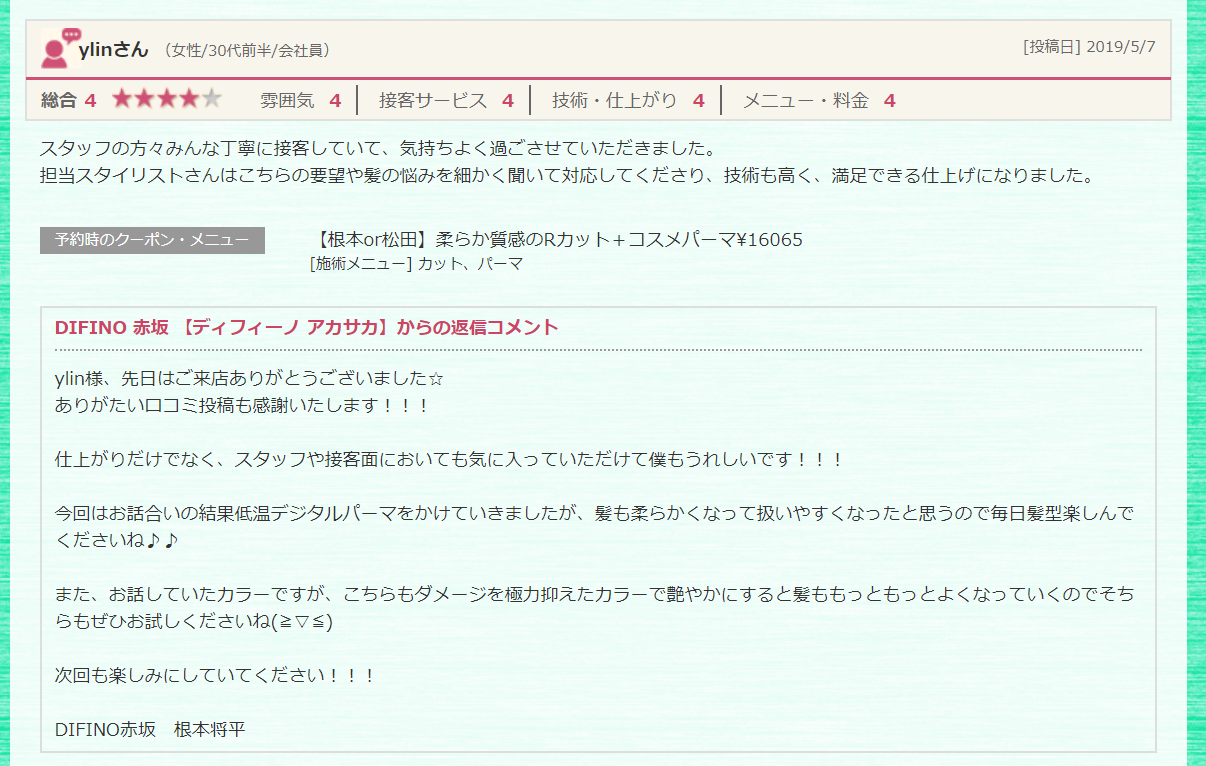Click the gray 予約時のクーポン・メニュー badge
Image resolution: width=1206 pixels, height=766 pixels.
pos(152,240)
